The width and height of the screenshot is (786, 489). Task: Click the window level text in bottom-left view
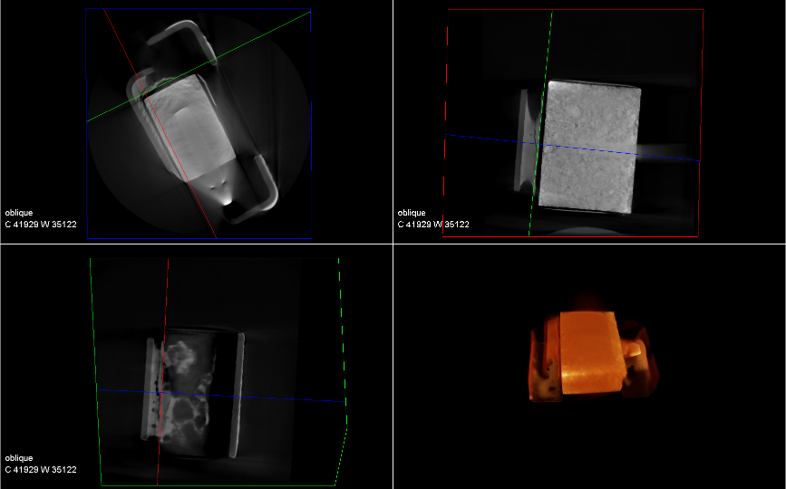pyautogui.click(x=40, y=469)
